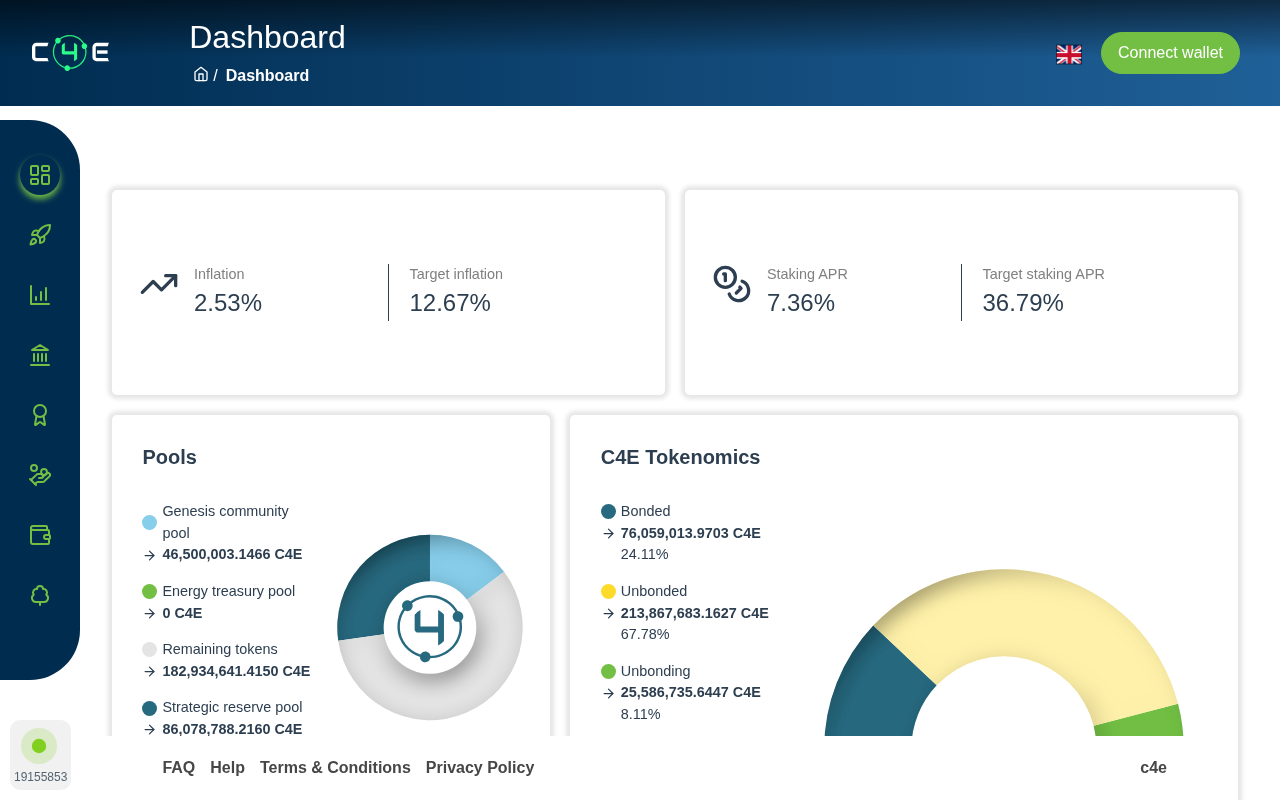Click the home icon in breadcrumb
Viewport: 1280px width, 800px height.
pos(201,74)
